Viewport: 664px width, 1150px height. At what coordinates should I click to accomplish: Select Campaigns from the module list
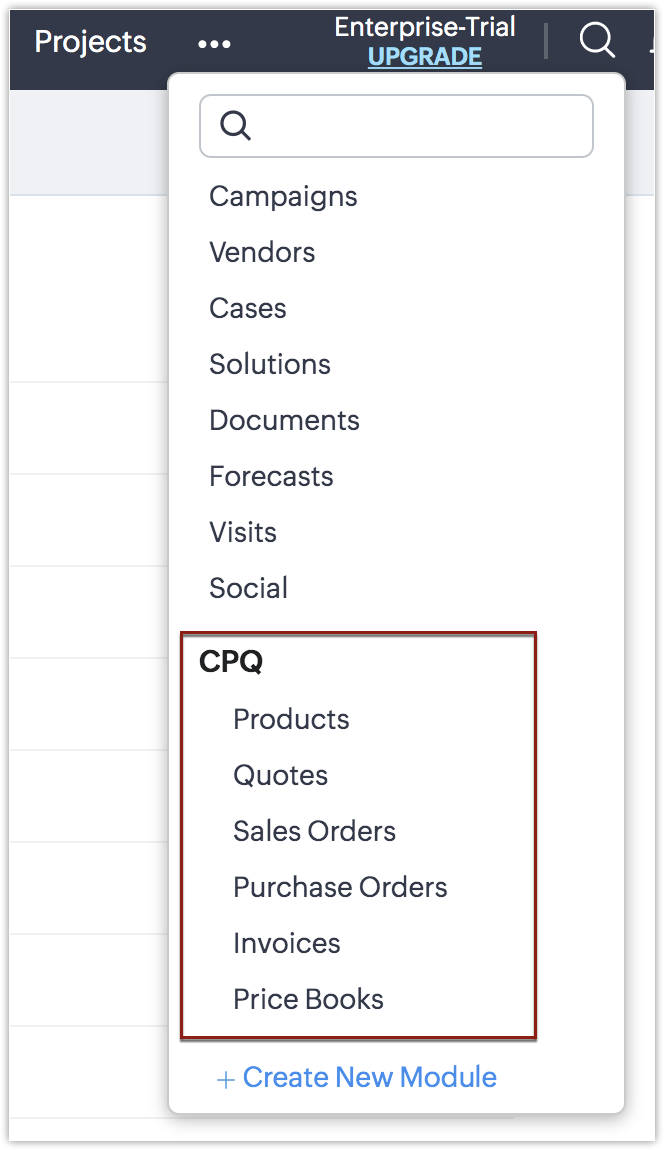pos(283,196)
